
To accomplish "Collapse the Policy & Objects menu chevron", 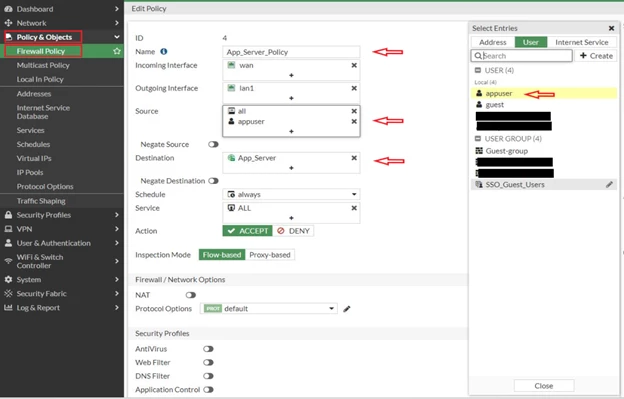I will (x=117, y=37).
